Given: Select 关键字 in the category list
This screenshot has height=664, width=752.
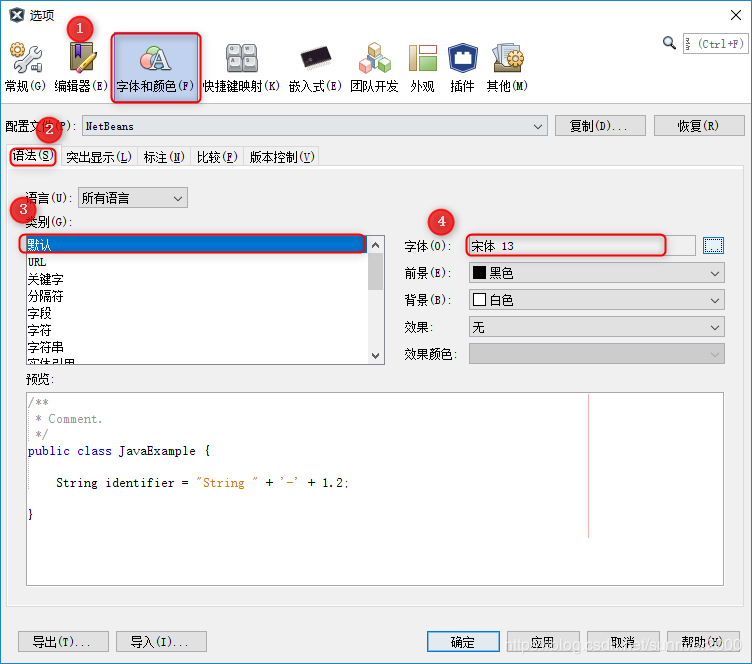Looking at the screenshot, I should pos(197,279).
